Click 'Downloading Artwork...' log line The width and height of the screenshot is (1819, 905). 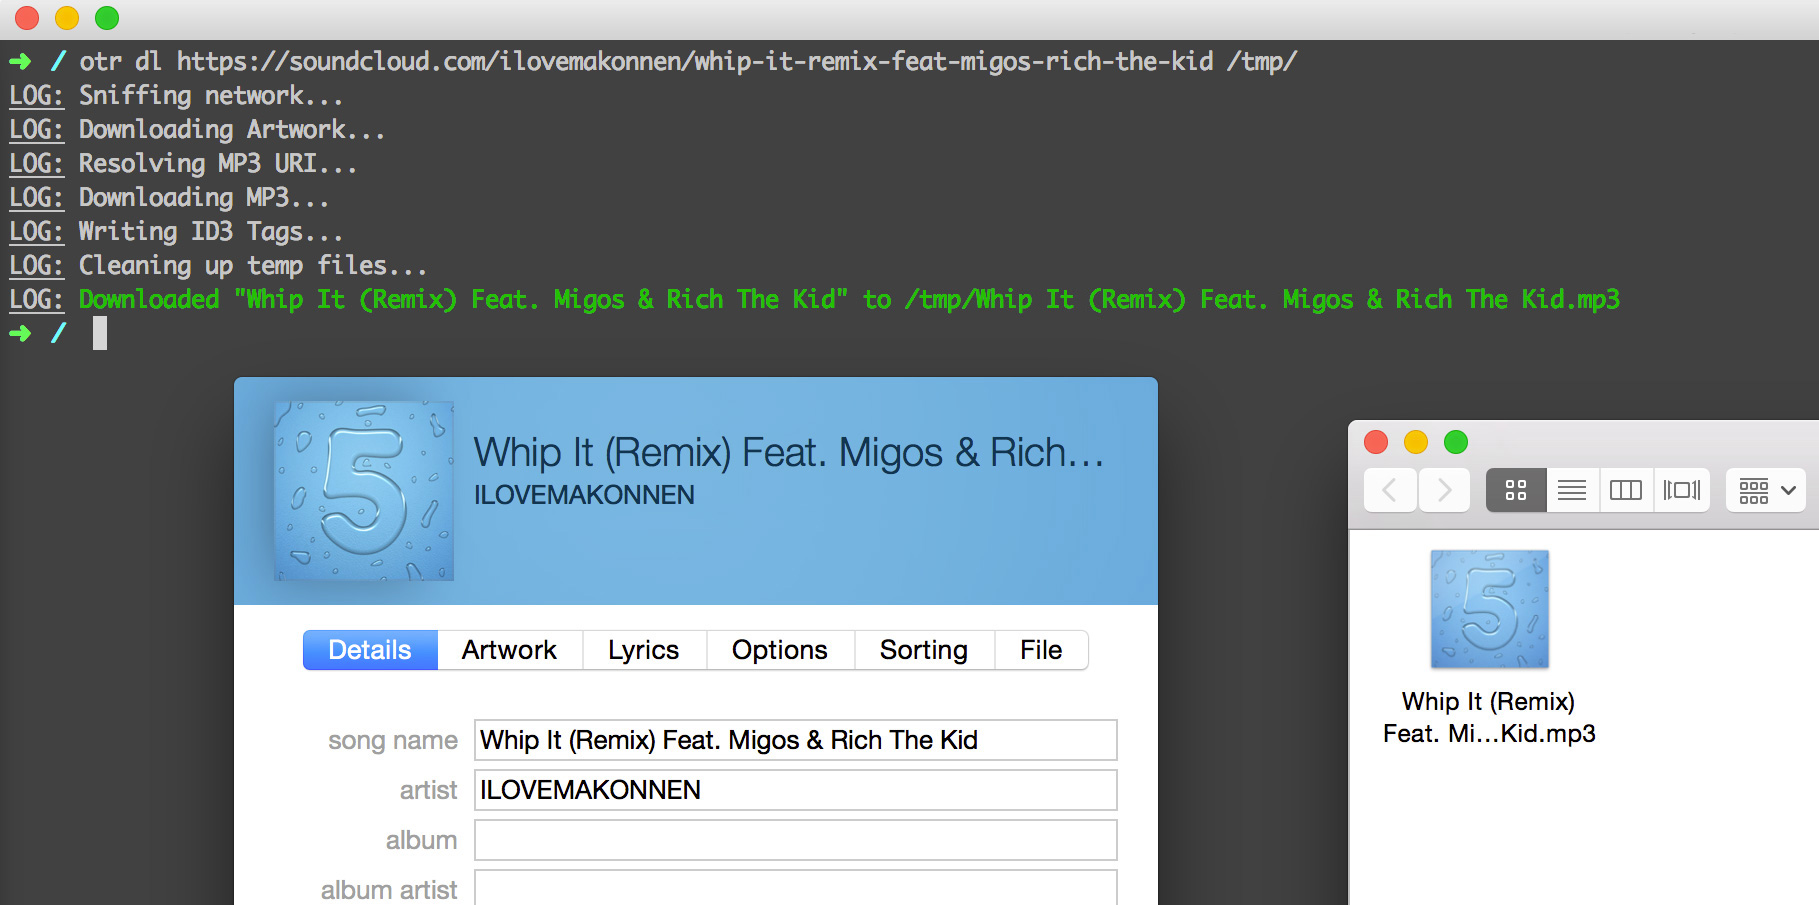pos(232,130)
